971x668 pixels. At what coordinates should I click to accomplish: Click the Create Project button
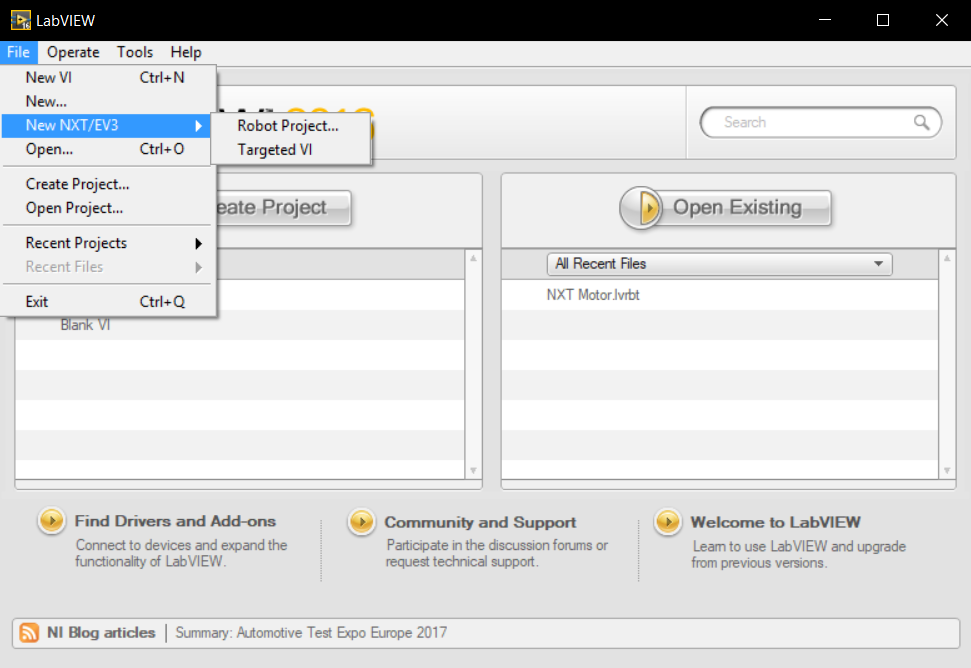click(x=282, y=207)
